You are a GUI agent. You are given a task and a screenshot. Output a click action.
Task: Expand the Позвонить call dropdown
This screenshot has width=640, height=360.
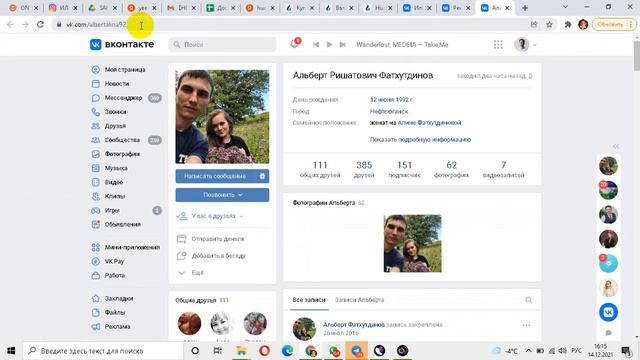click(x=222, y=195)
